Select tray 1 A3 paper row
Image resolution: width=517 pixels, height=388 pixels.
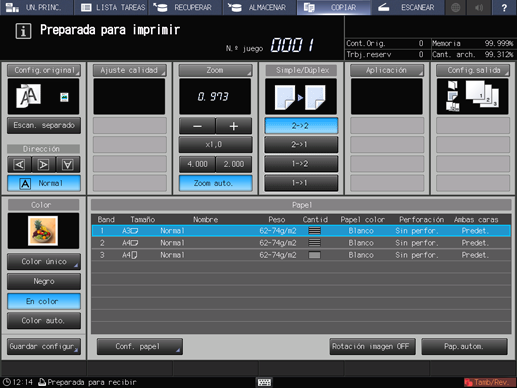coord(301,231)
